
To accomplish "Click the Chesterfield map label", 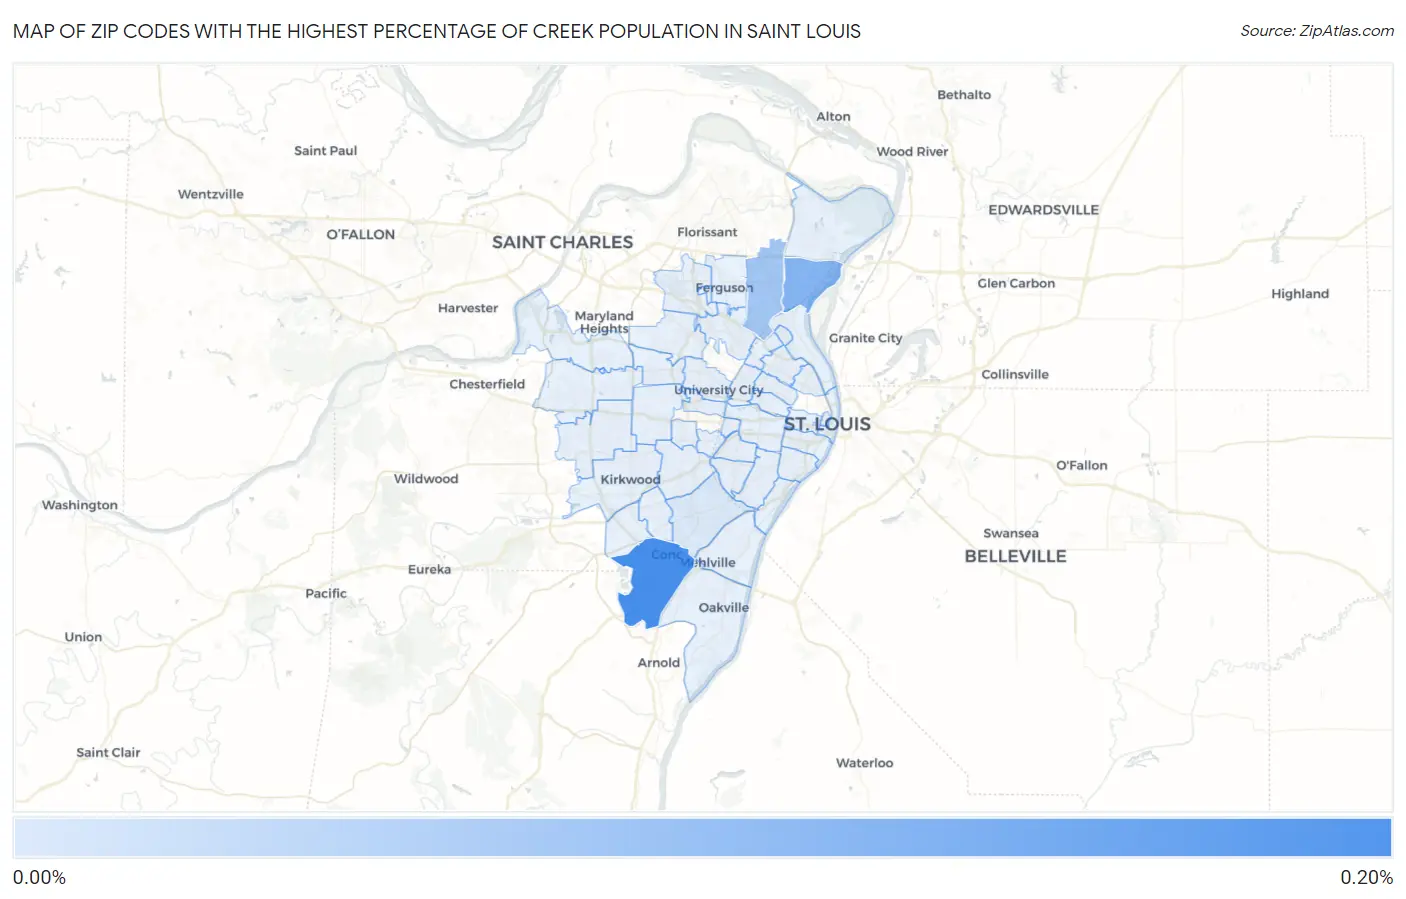I will tap(487, 384).
